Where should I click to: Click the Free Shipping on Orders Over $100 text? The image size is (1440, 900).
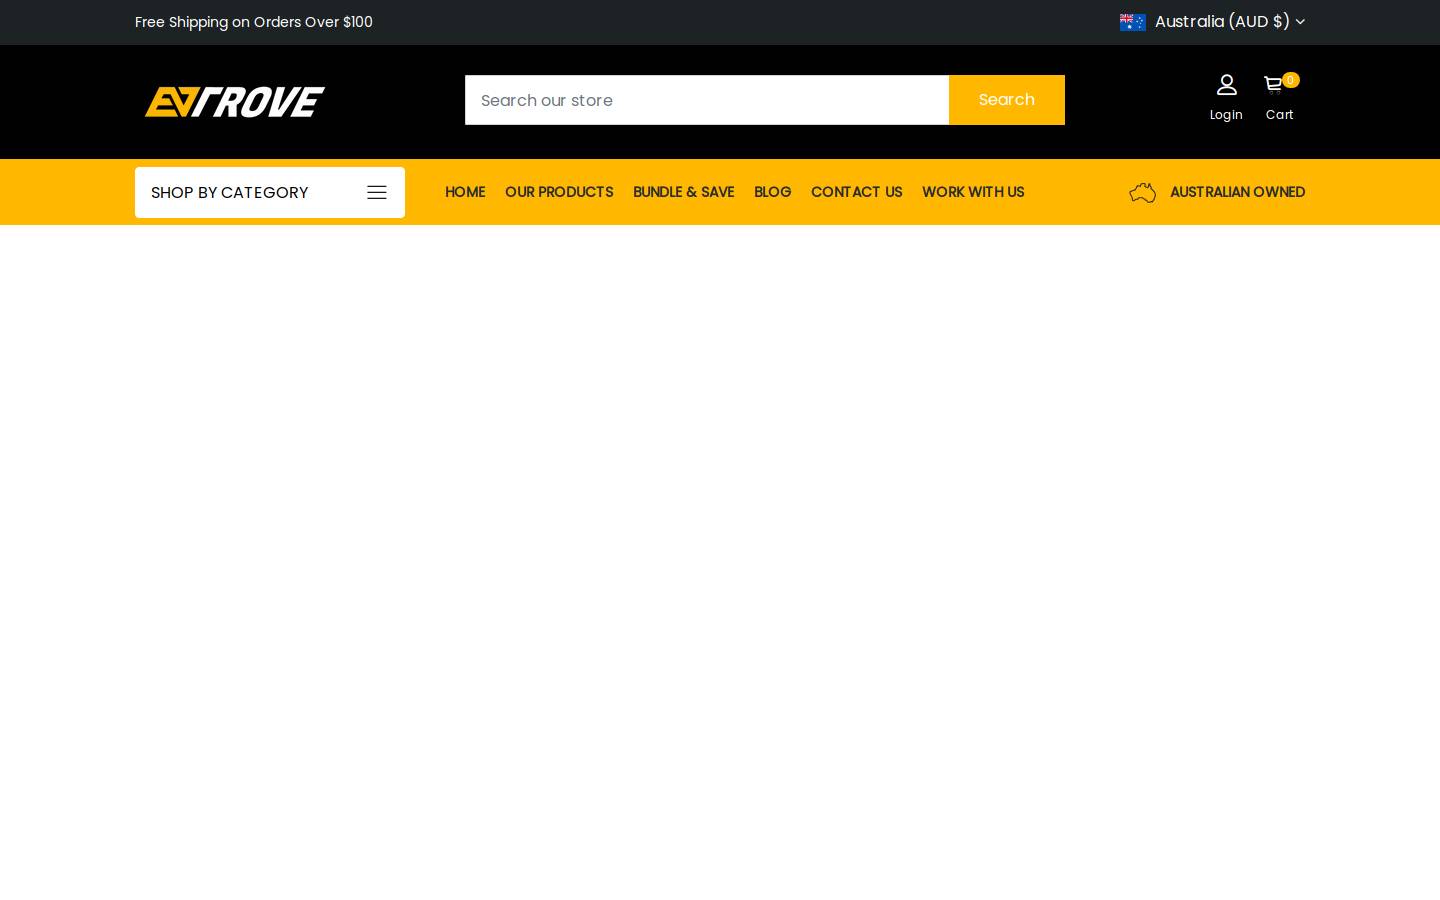tap(254, 22)
